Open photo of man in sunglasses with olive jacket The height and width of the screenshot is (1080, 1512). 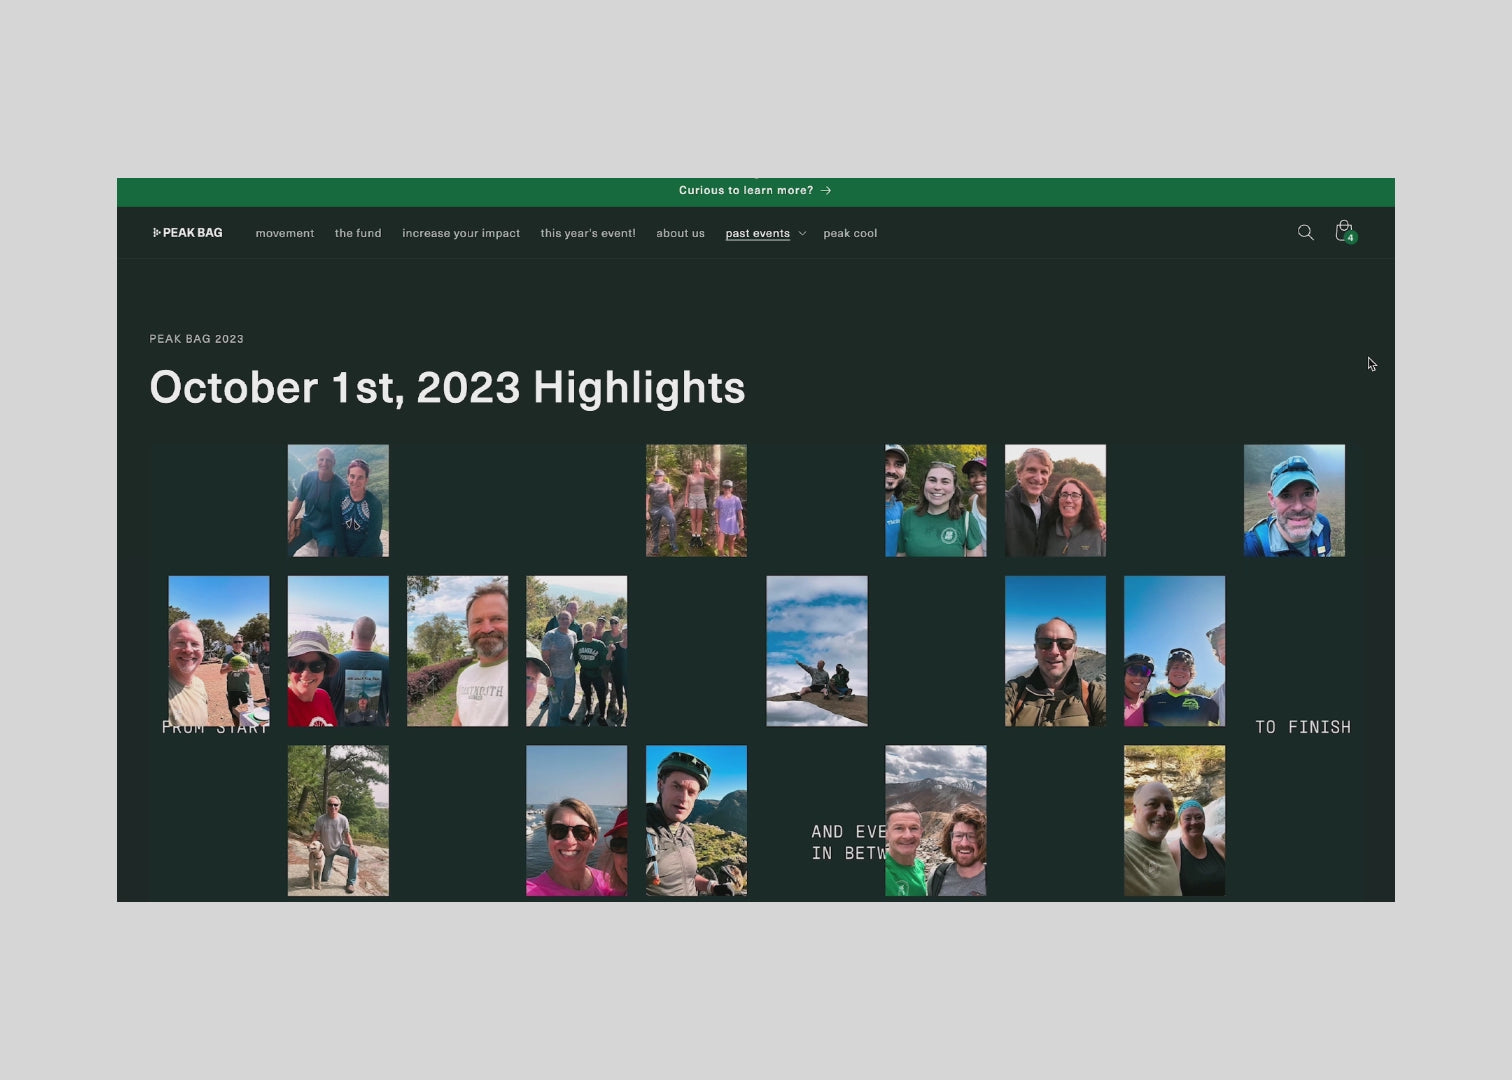1055,650
